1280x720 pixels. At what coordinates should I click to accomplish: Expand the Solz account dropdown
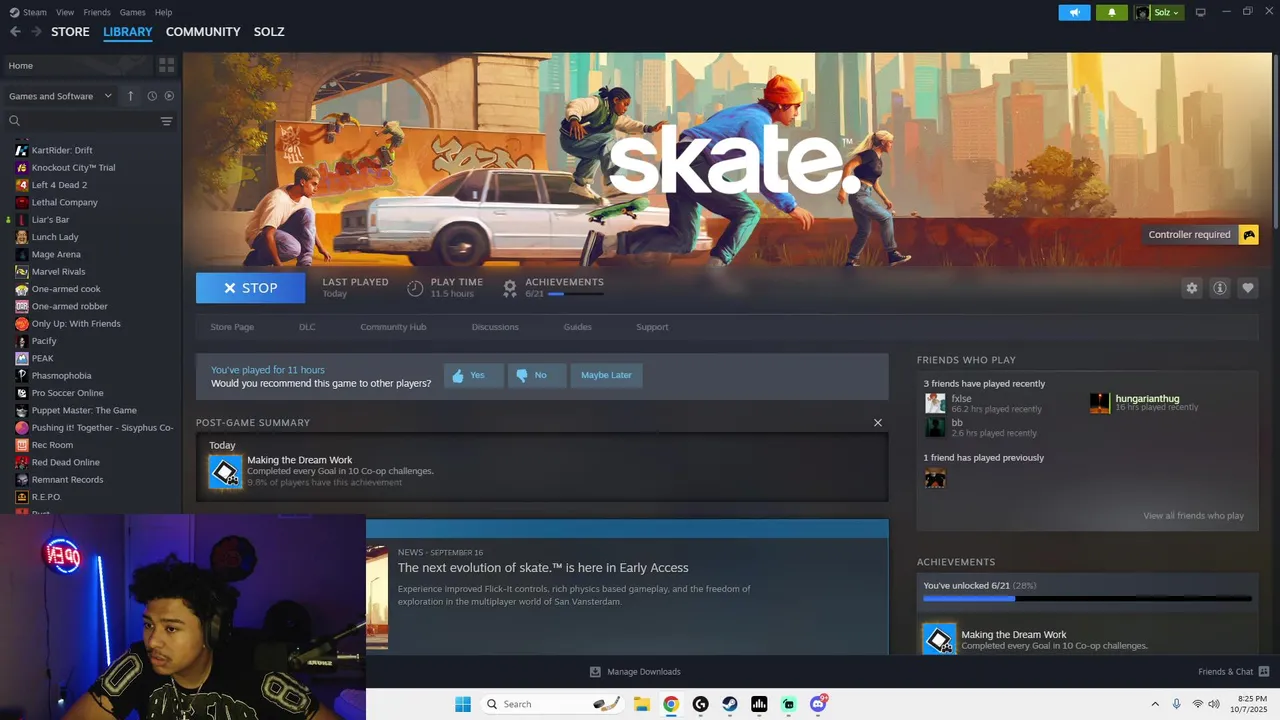click(x=1158, y=12)
